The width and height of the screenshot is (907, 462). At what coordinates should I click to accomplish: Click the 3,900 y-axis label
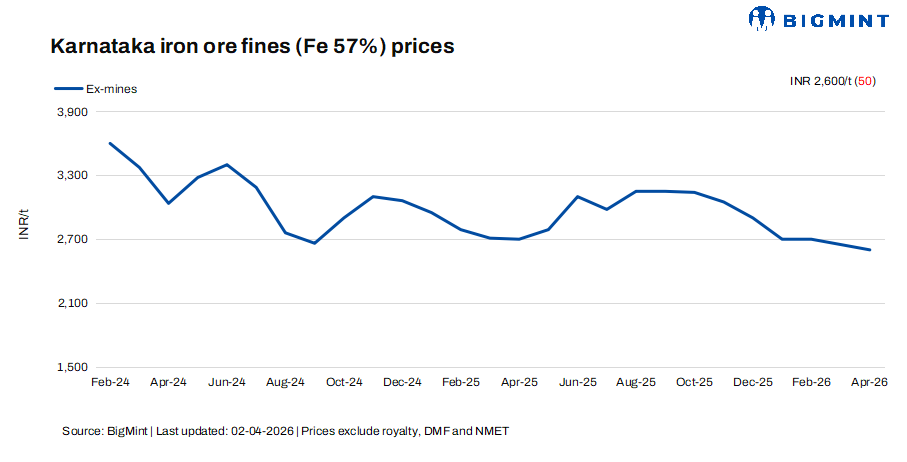(x=73, y=112)
